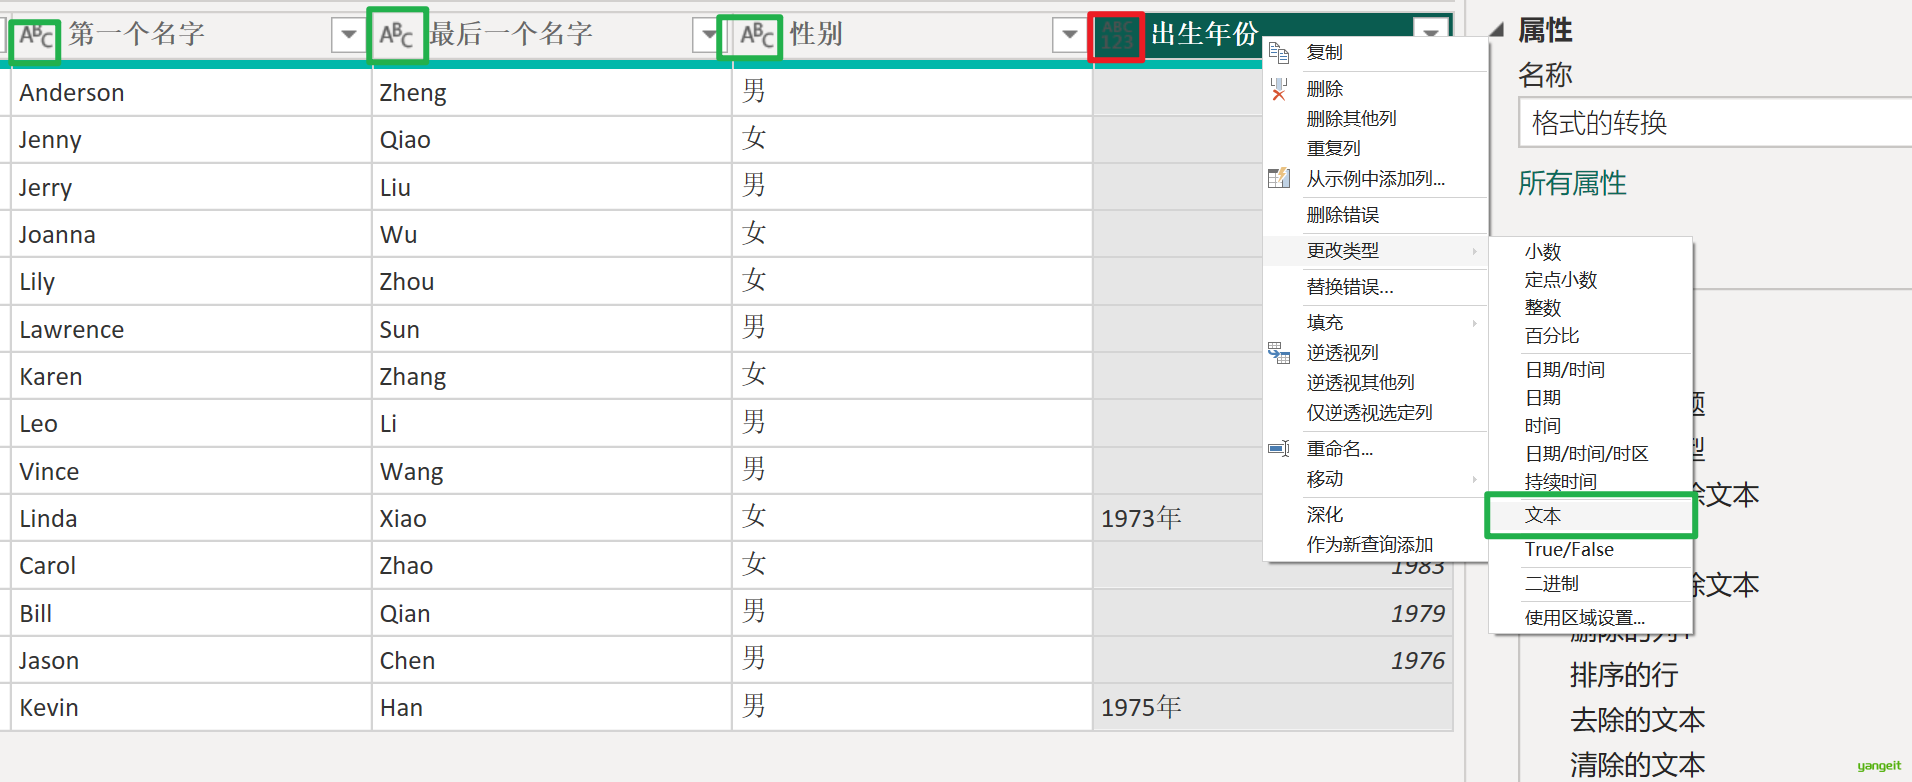1912x782 pixels.
Task: Click the 删除 icon with red X
Action: tap(1279, 90)
